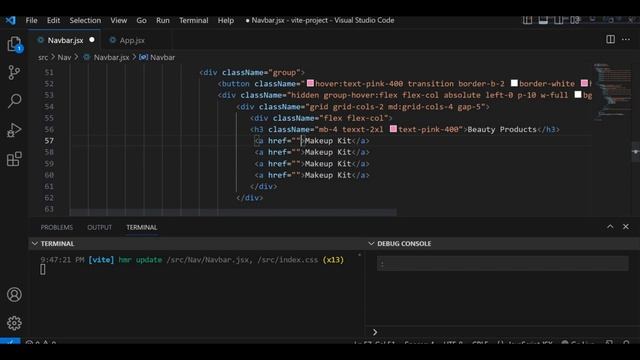Click pink swatch before hover:text-pink-400
This screenshot has height=360, width=640.
[x=310, y=83]
